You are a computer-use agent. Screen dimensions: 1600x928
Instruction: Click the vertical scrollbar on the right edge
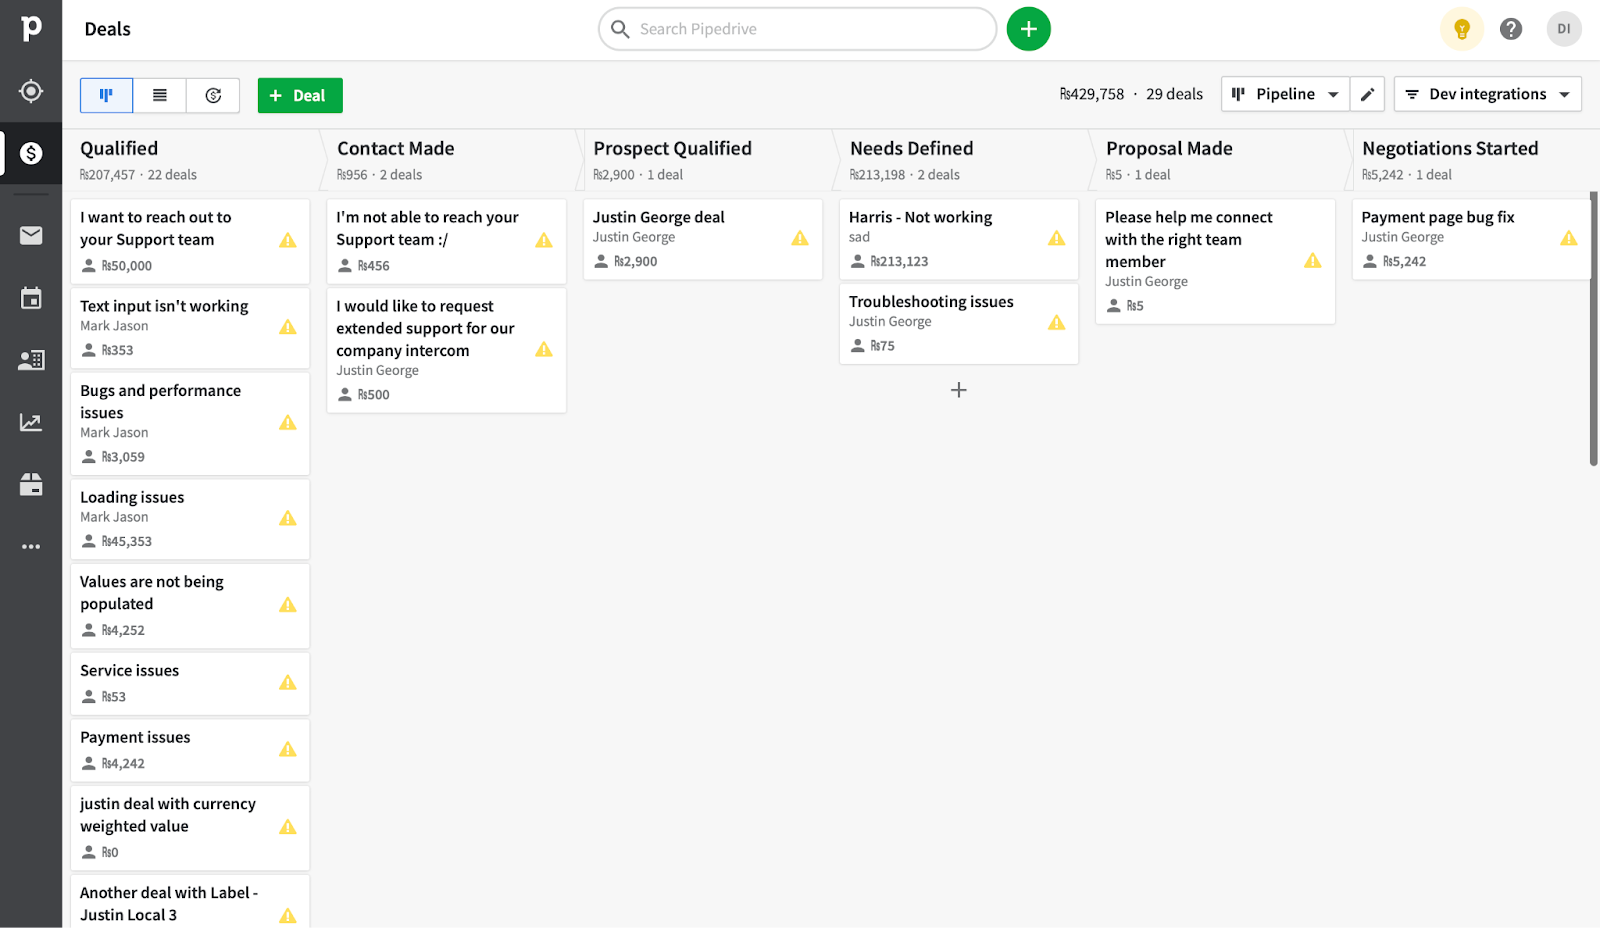click(x=1593, y=330)
